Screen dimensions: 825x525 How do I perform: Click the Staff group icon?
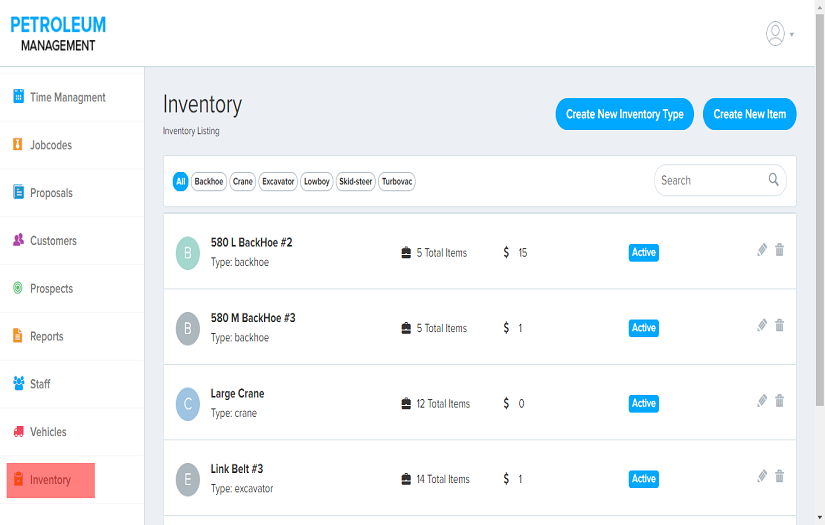click(x=19, y=383)
